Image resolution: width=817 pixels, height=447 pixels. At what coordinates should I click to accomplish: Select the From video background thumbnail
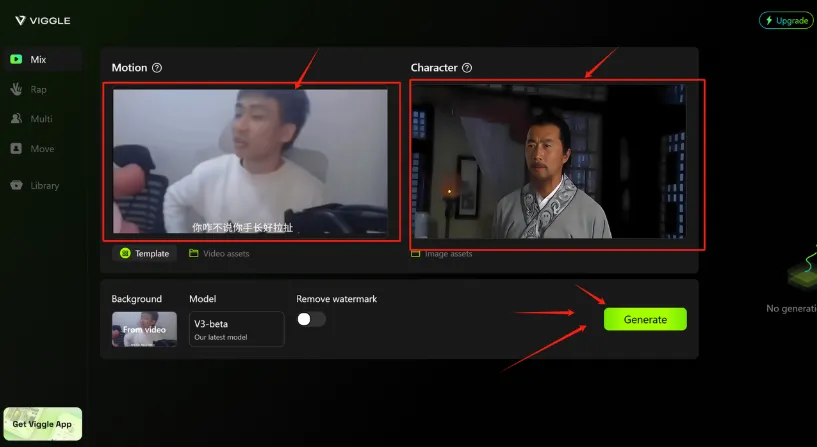pos(144,329)
